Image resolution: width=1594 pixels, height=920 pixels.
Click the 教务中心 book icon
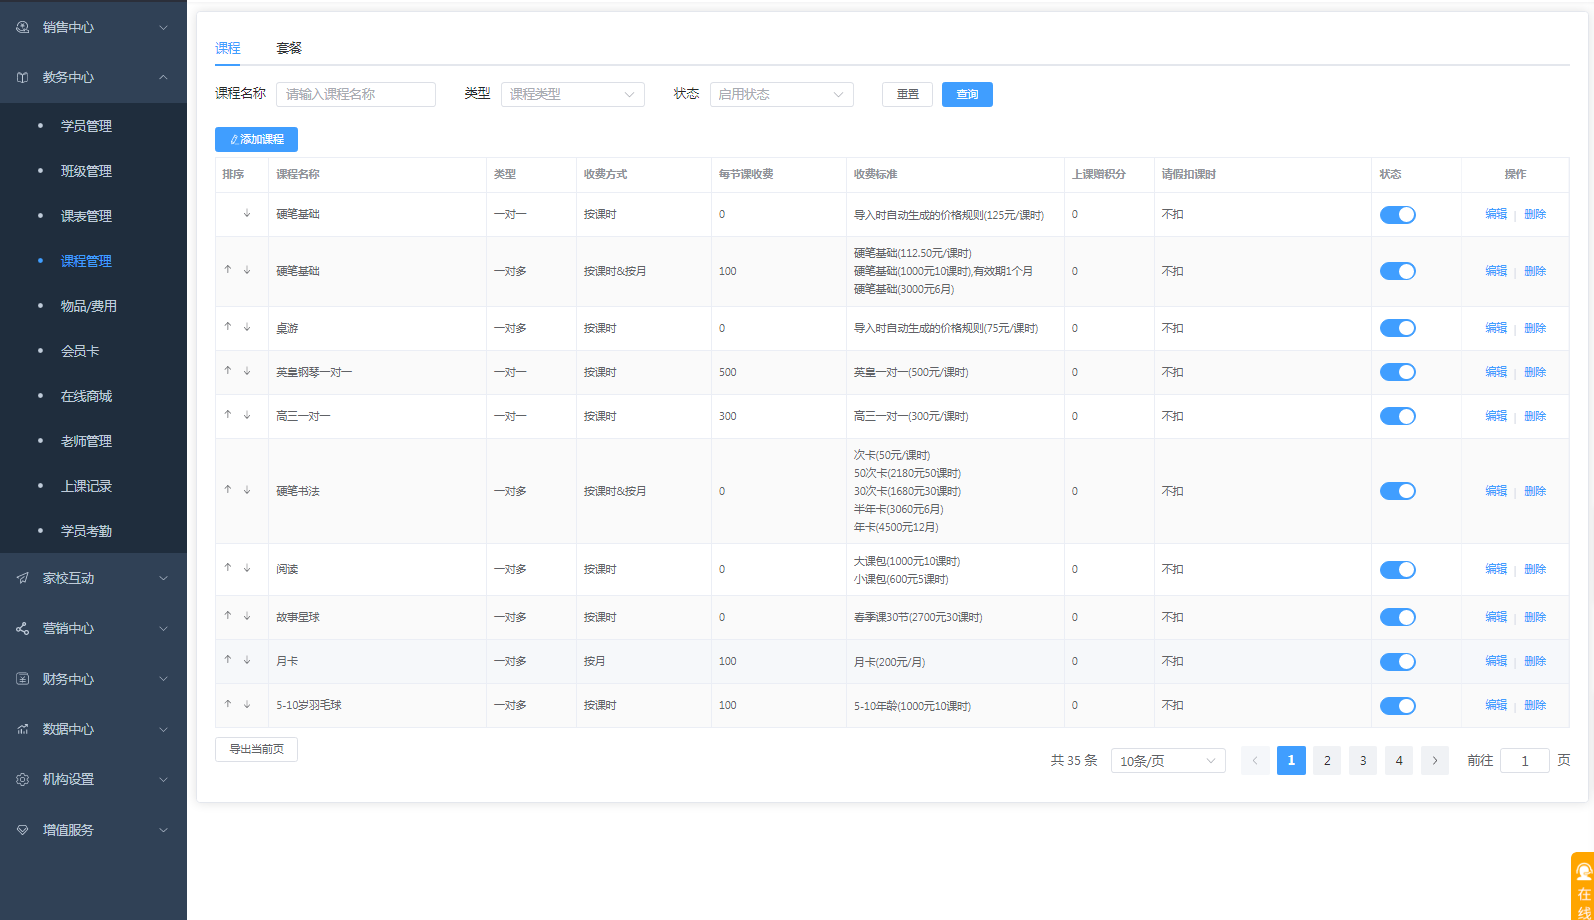(22, 77)
